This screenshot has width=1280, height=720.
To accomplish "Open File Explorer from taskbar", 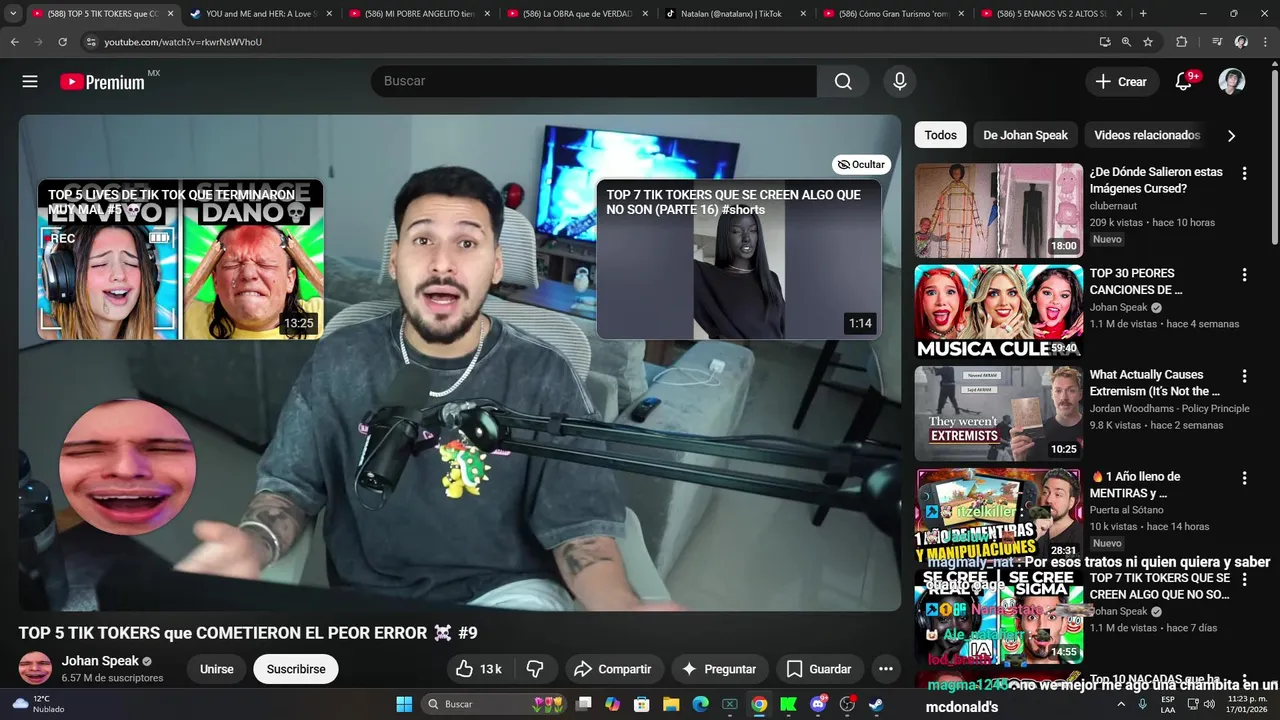I will (671, 704).
